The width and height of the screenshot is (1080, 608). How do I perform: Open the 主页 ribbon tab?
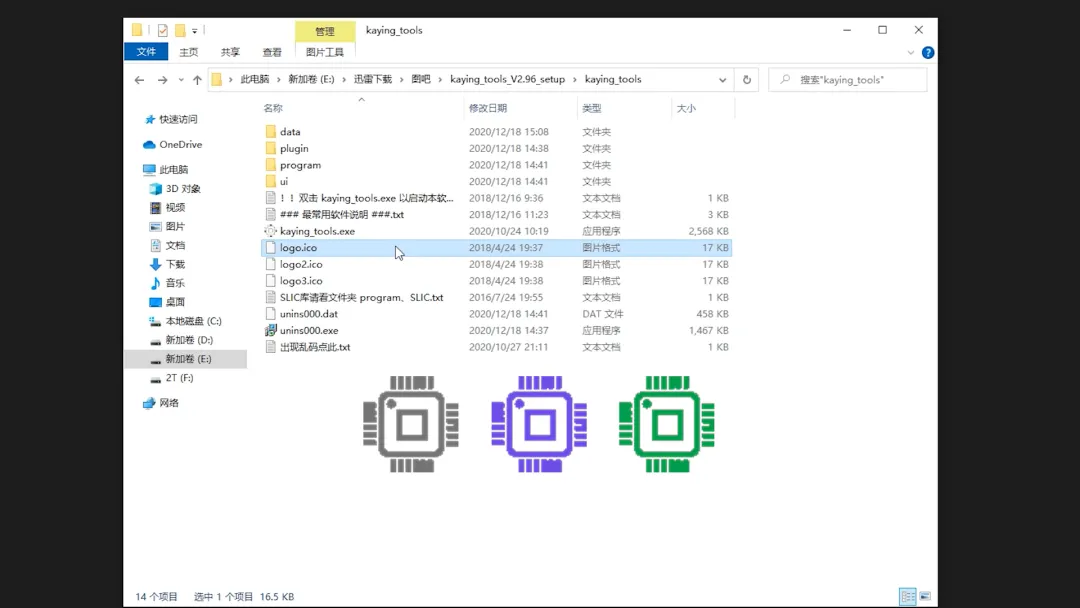click(x=189, y=52)
